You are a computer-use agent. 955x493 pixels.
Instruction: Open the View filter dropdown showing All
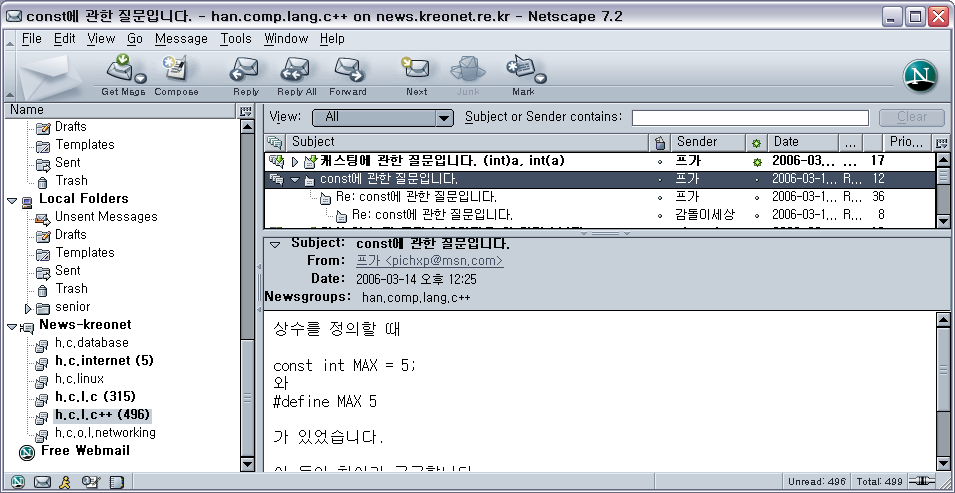click(382, 117)
